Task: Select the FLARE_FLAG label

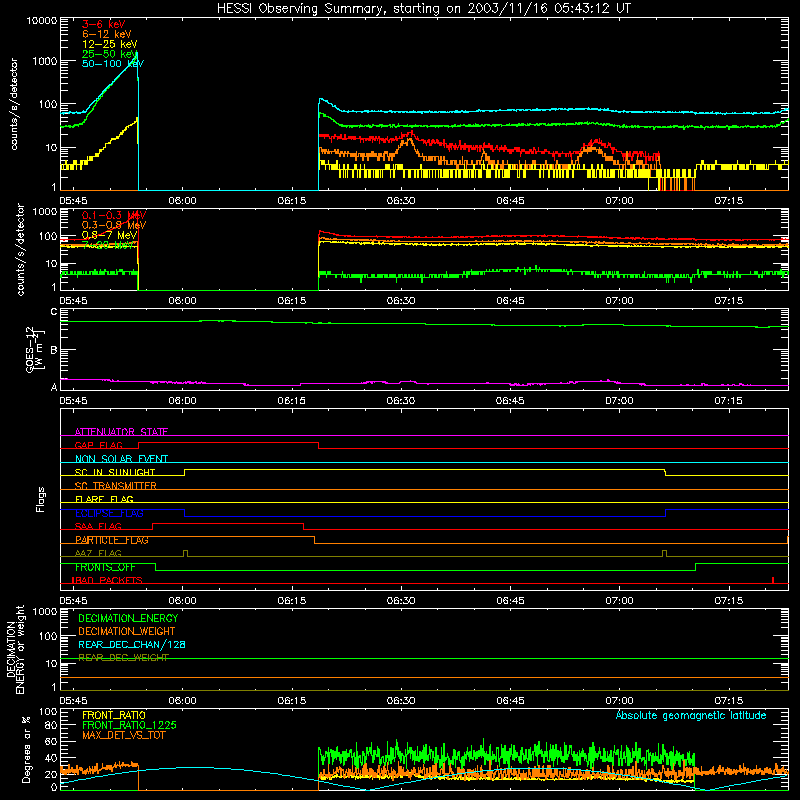Action: tap(104, 499)
